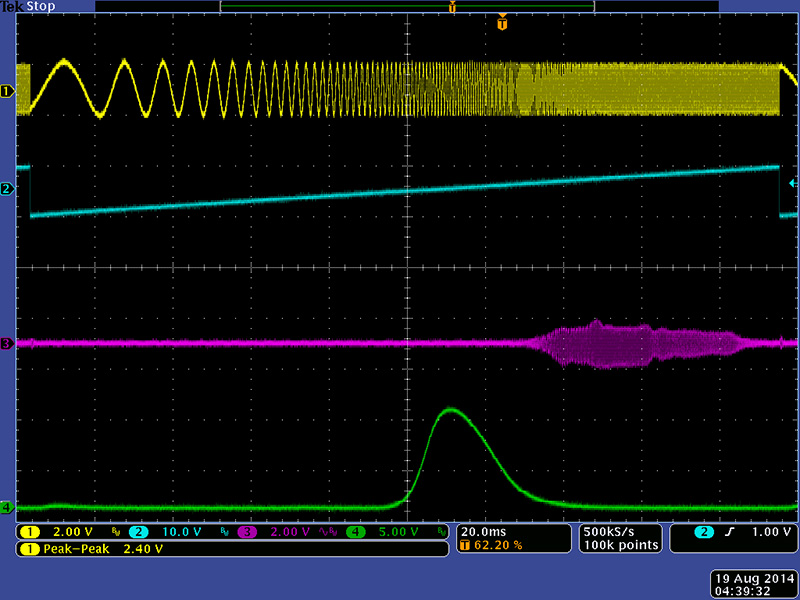The width and height of the screenshot is (800, 600).
Task: Click the 62.20 % trigger position readout
Action: click(x=490, y=545)
